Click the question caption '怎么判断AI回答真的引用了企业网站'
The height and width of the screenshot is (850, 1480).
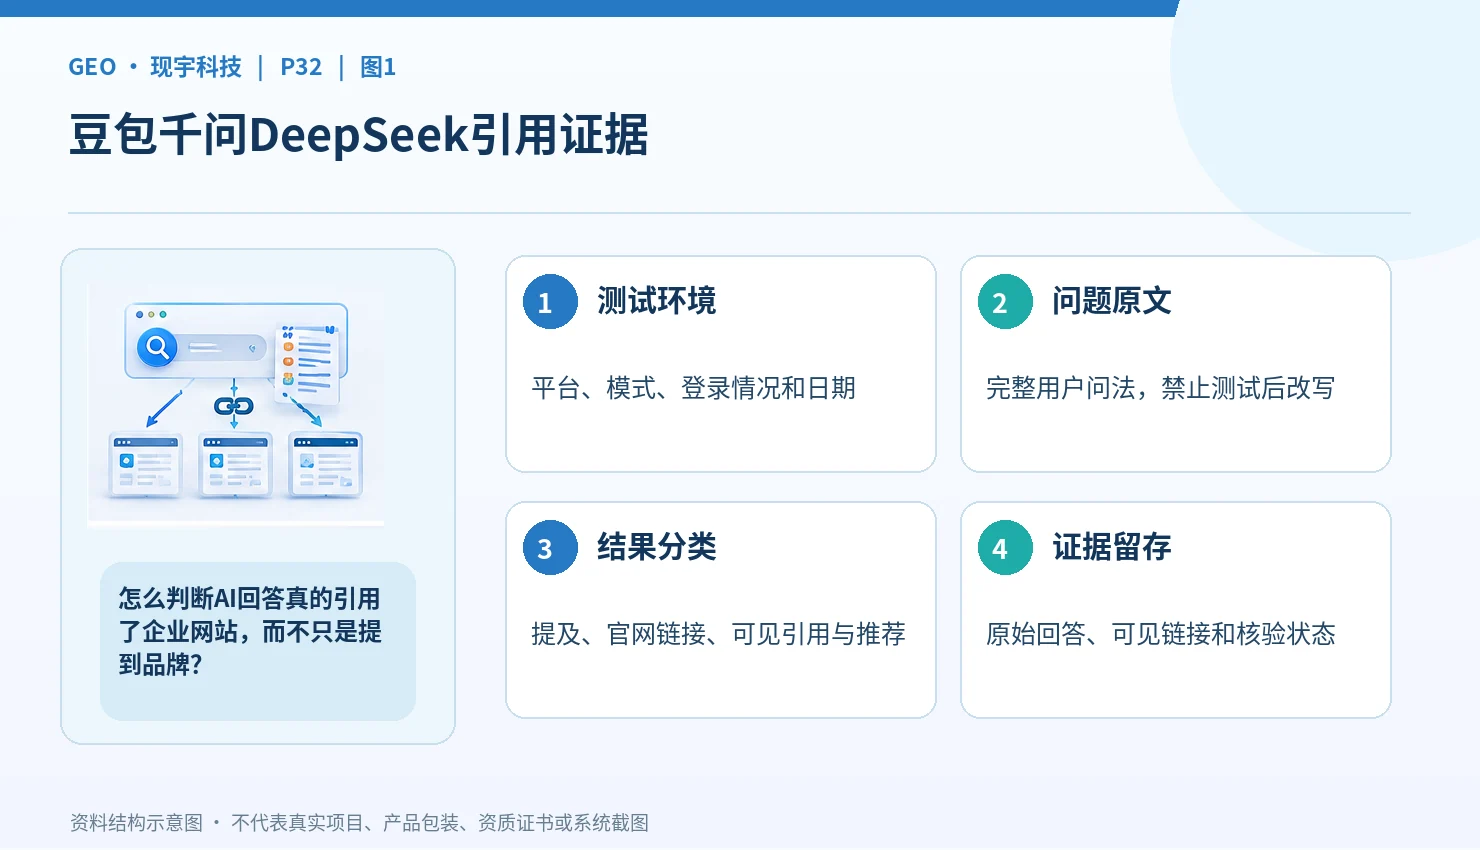click(250, 631)
